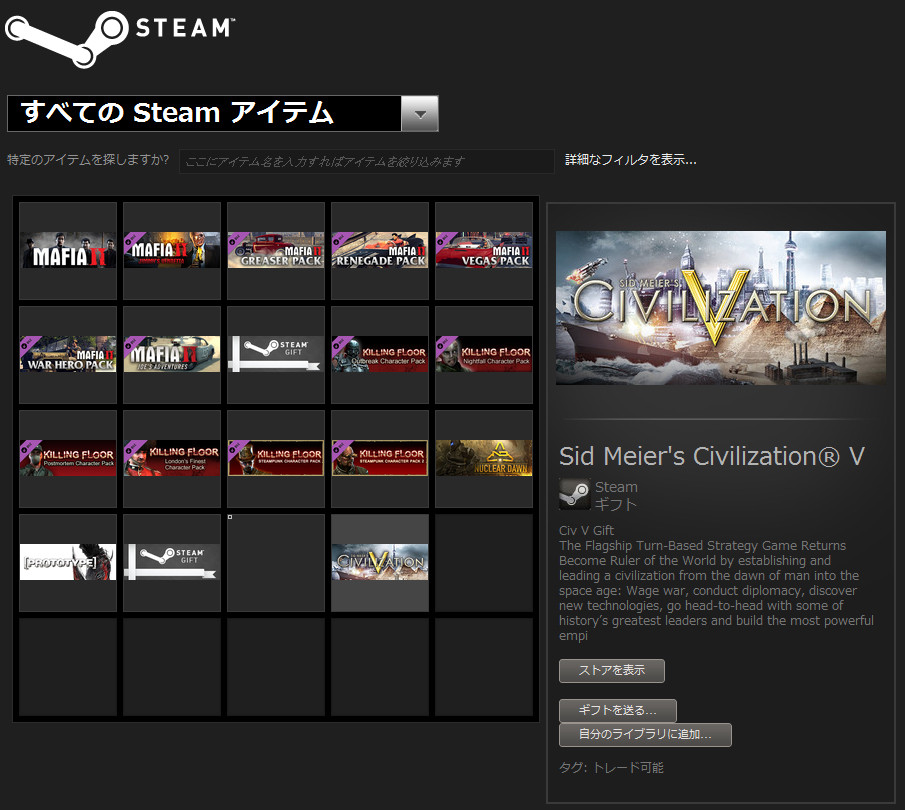Click the タグ: トレード可能 tag text
The height and width of the screenshot is (810, 905).
pos(611,768)
